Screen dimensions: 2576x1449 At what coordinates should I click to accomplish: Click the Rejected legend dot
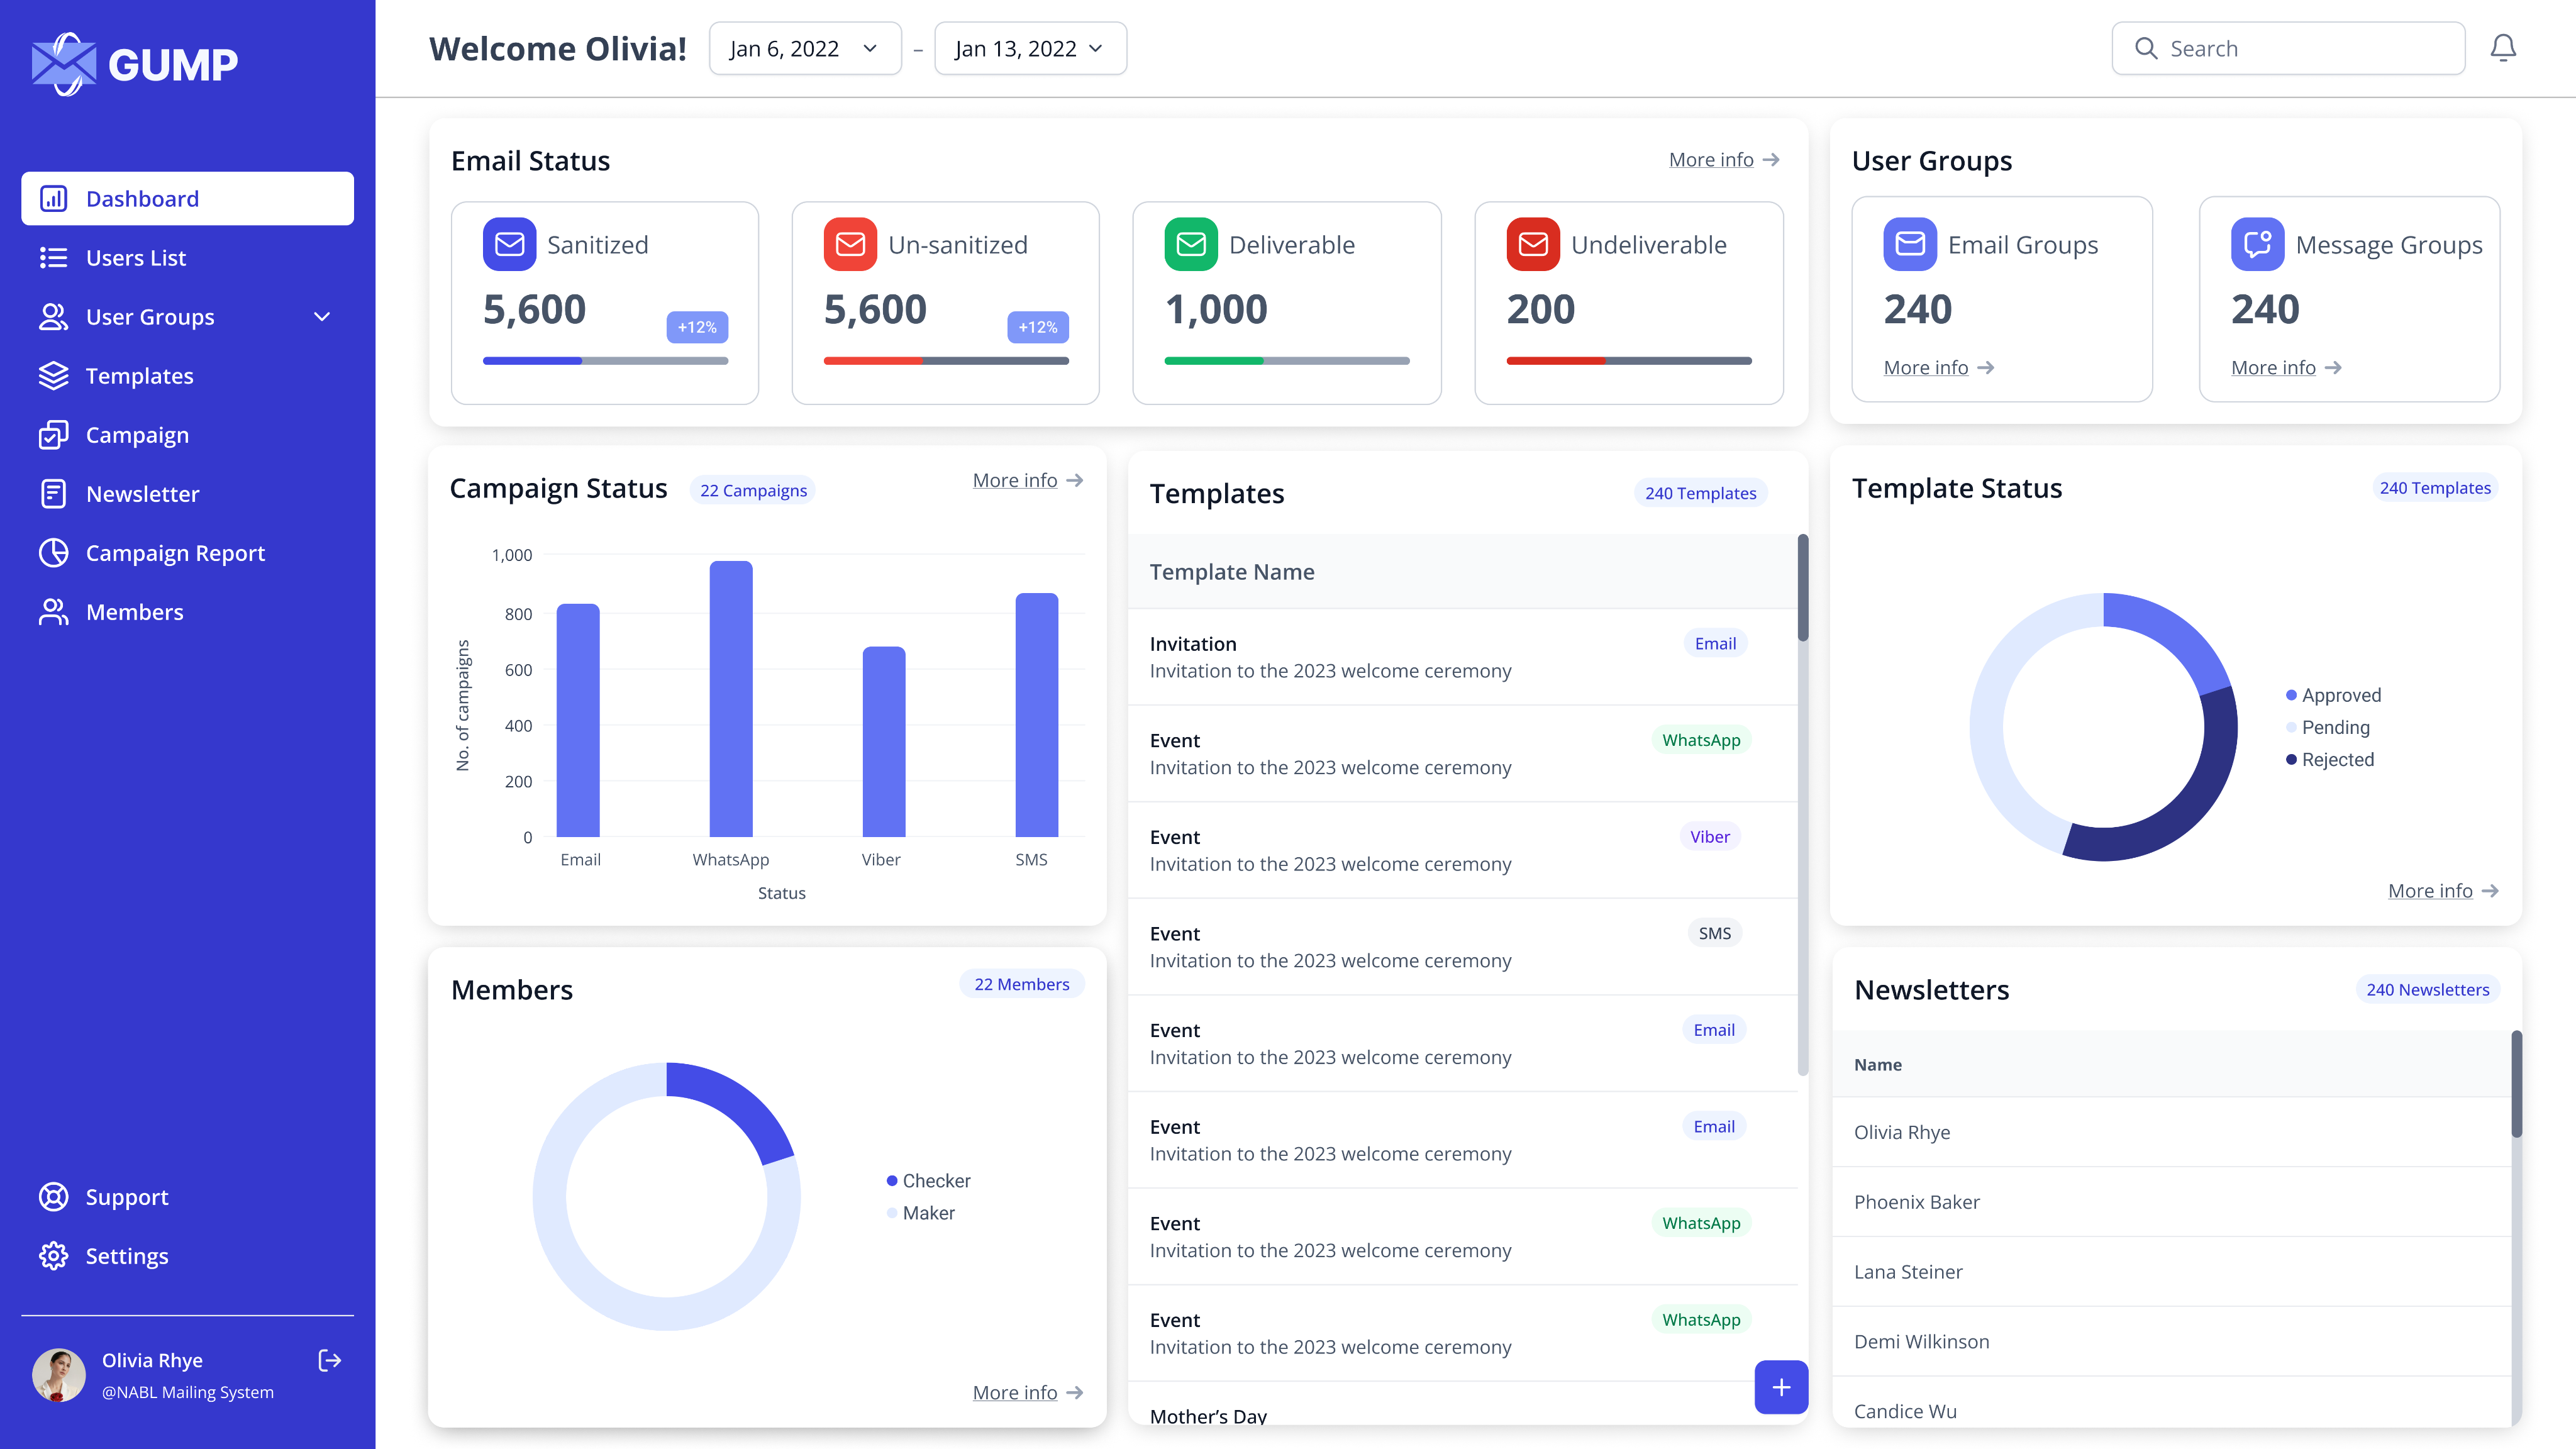coord(2291,759)
